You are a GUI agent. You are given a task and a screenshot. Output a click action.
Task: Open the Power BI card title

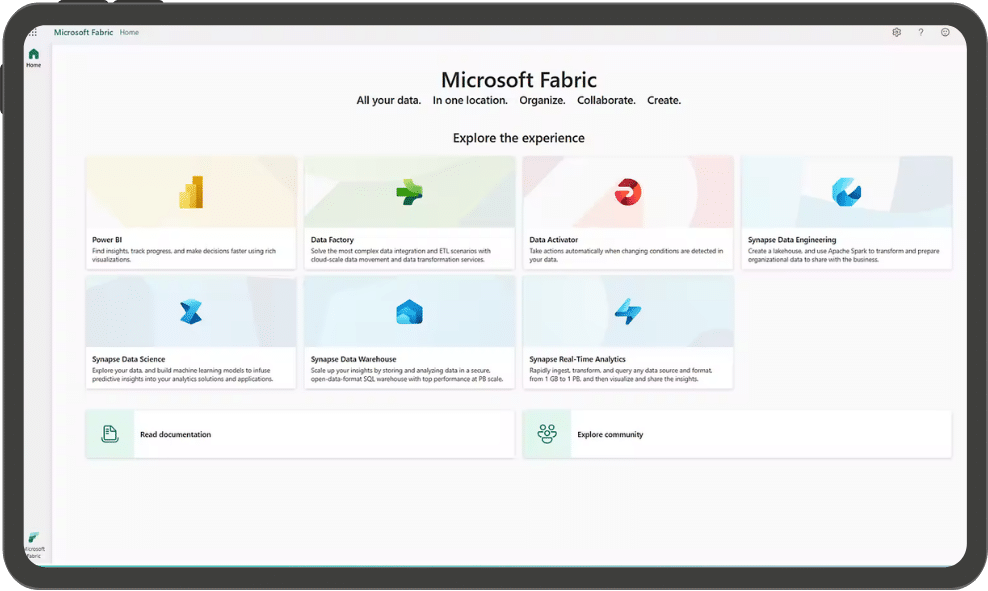pos(107,240)
